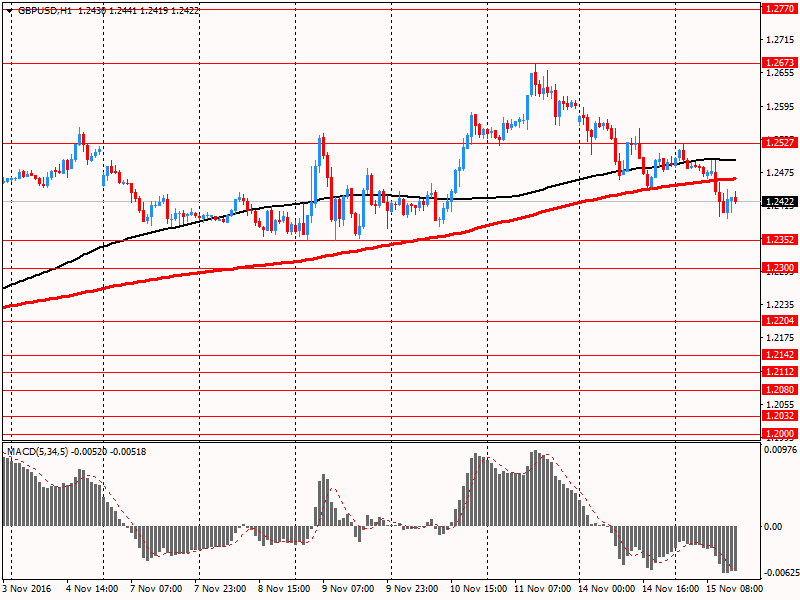Screen dimensions: 800x600
Task: Click the 1.2770 red price level label
Action: [x=778, y=8]
